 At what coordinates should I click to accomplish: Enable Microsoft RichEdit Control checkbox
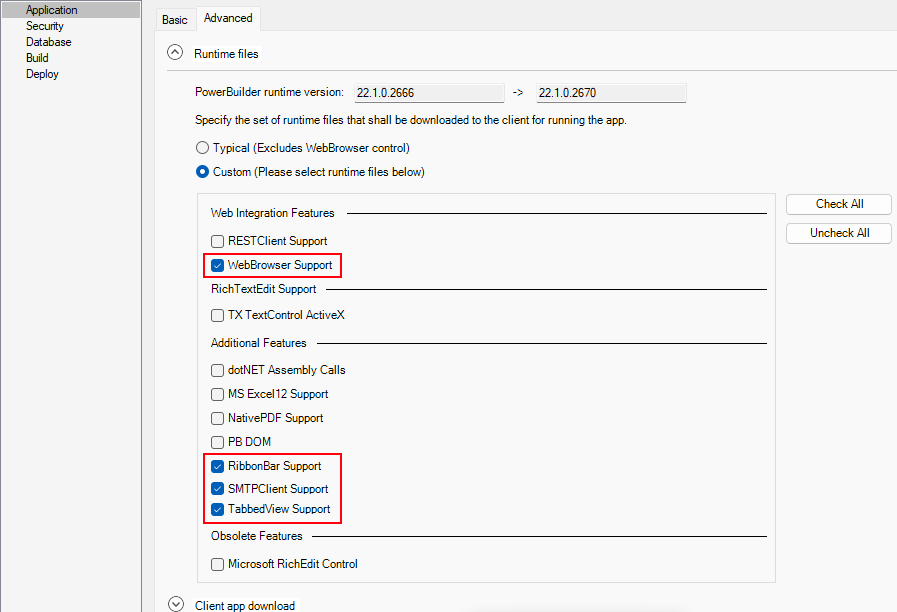click(217, 565)
